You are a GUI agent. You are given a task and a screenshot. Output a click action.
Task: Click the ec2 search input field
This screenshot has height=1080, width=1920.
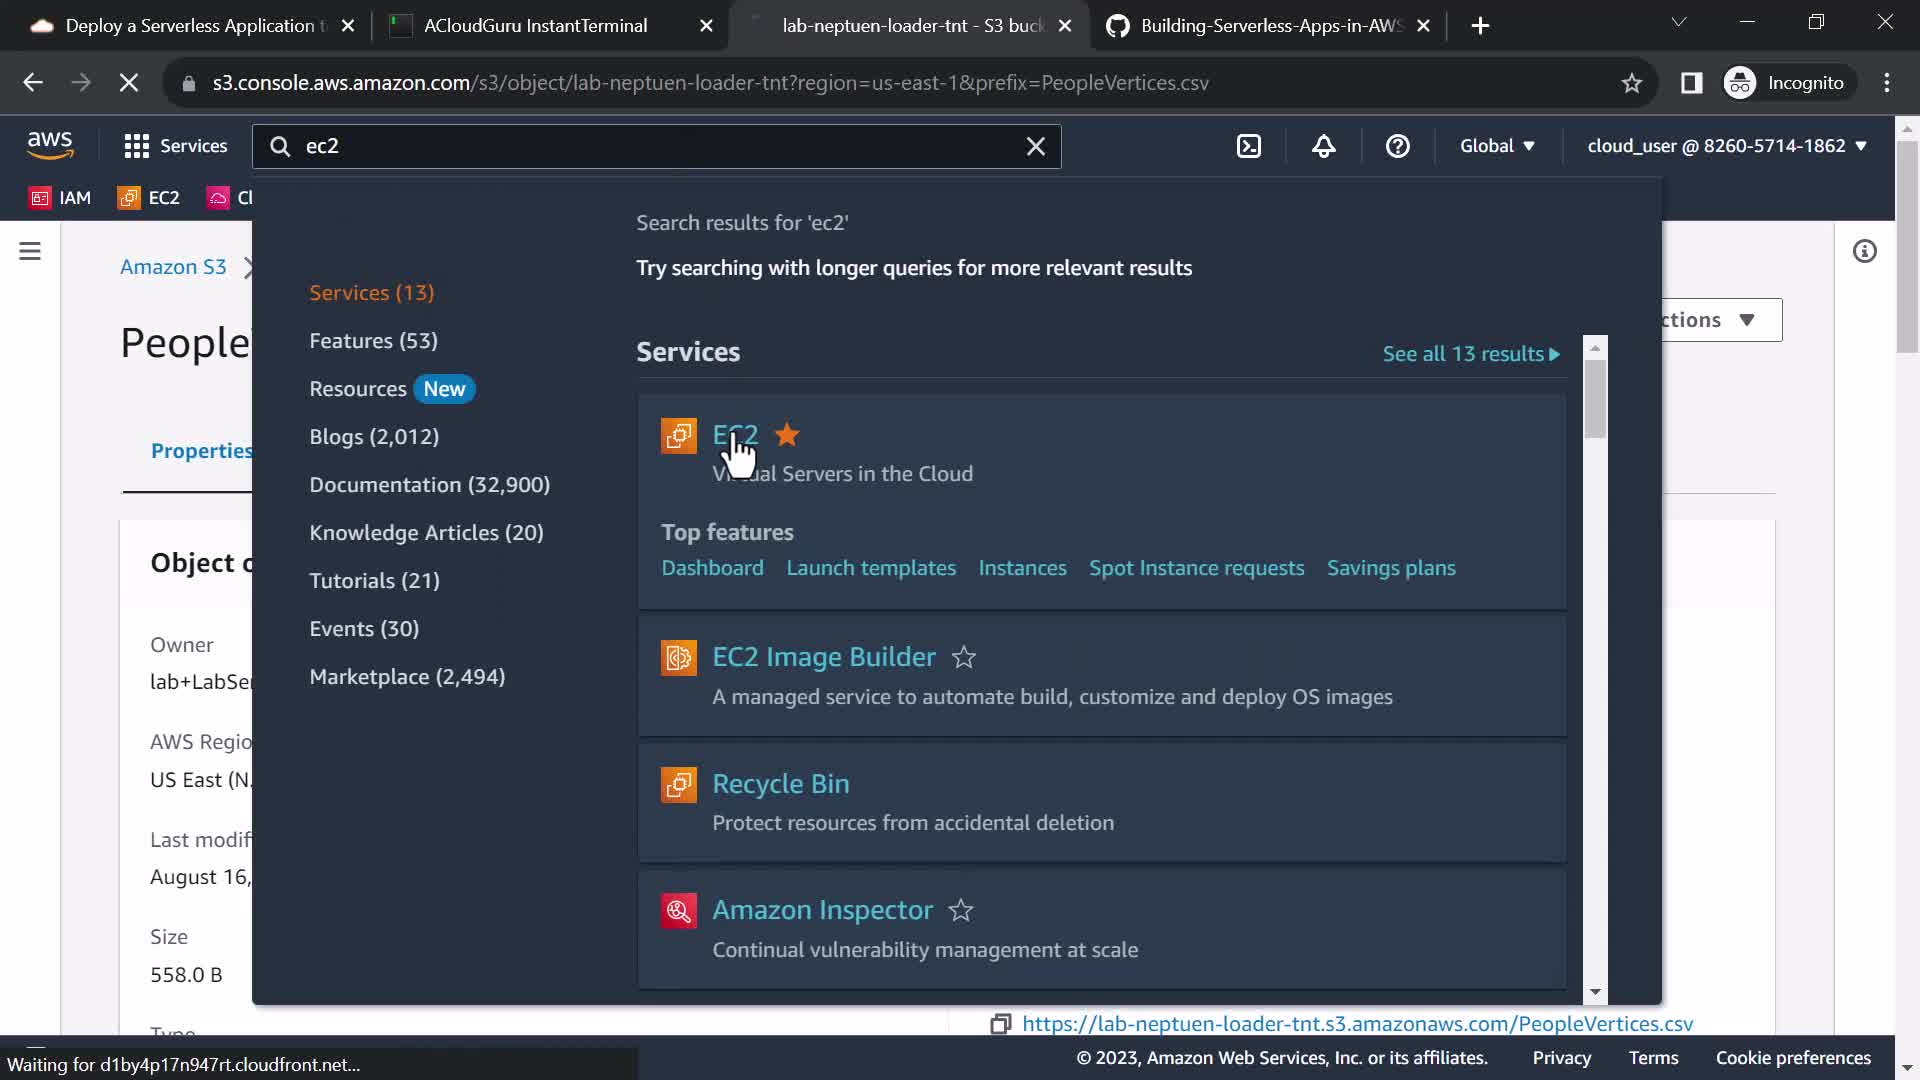tap(650, 146)
